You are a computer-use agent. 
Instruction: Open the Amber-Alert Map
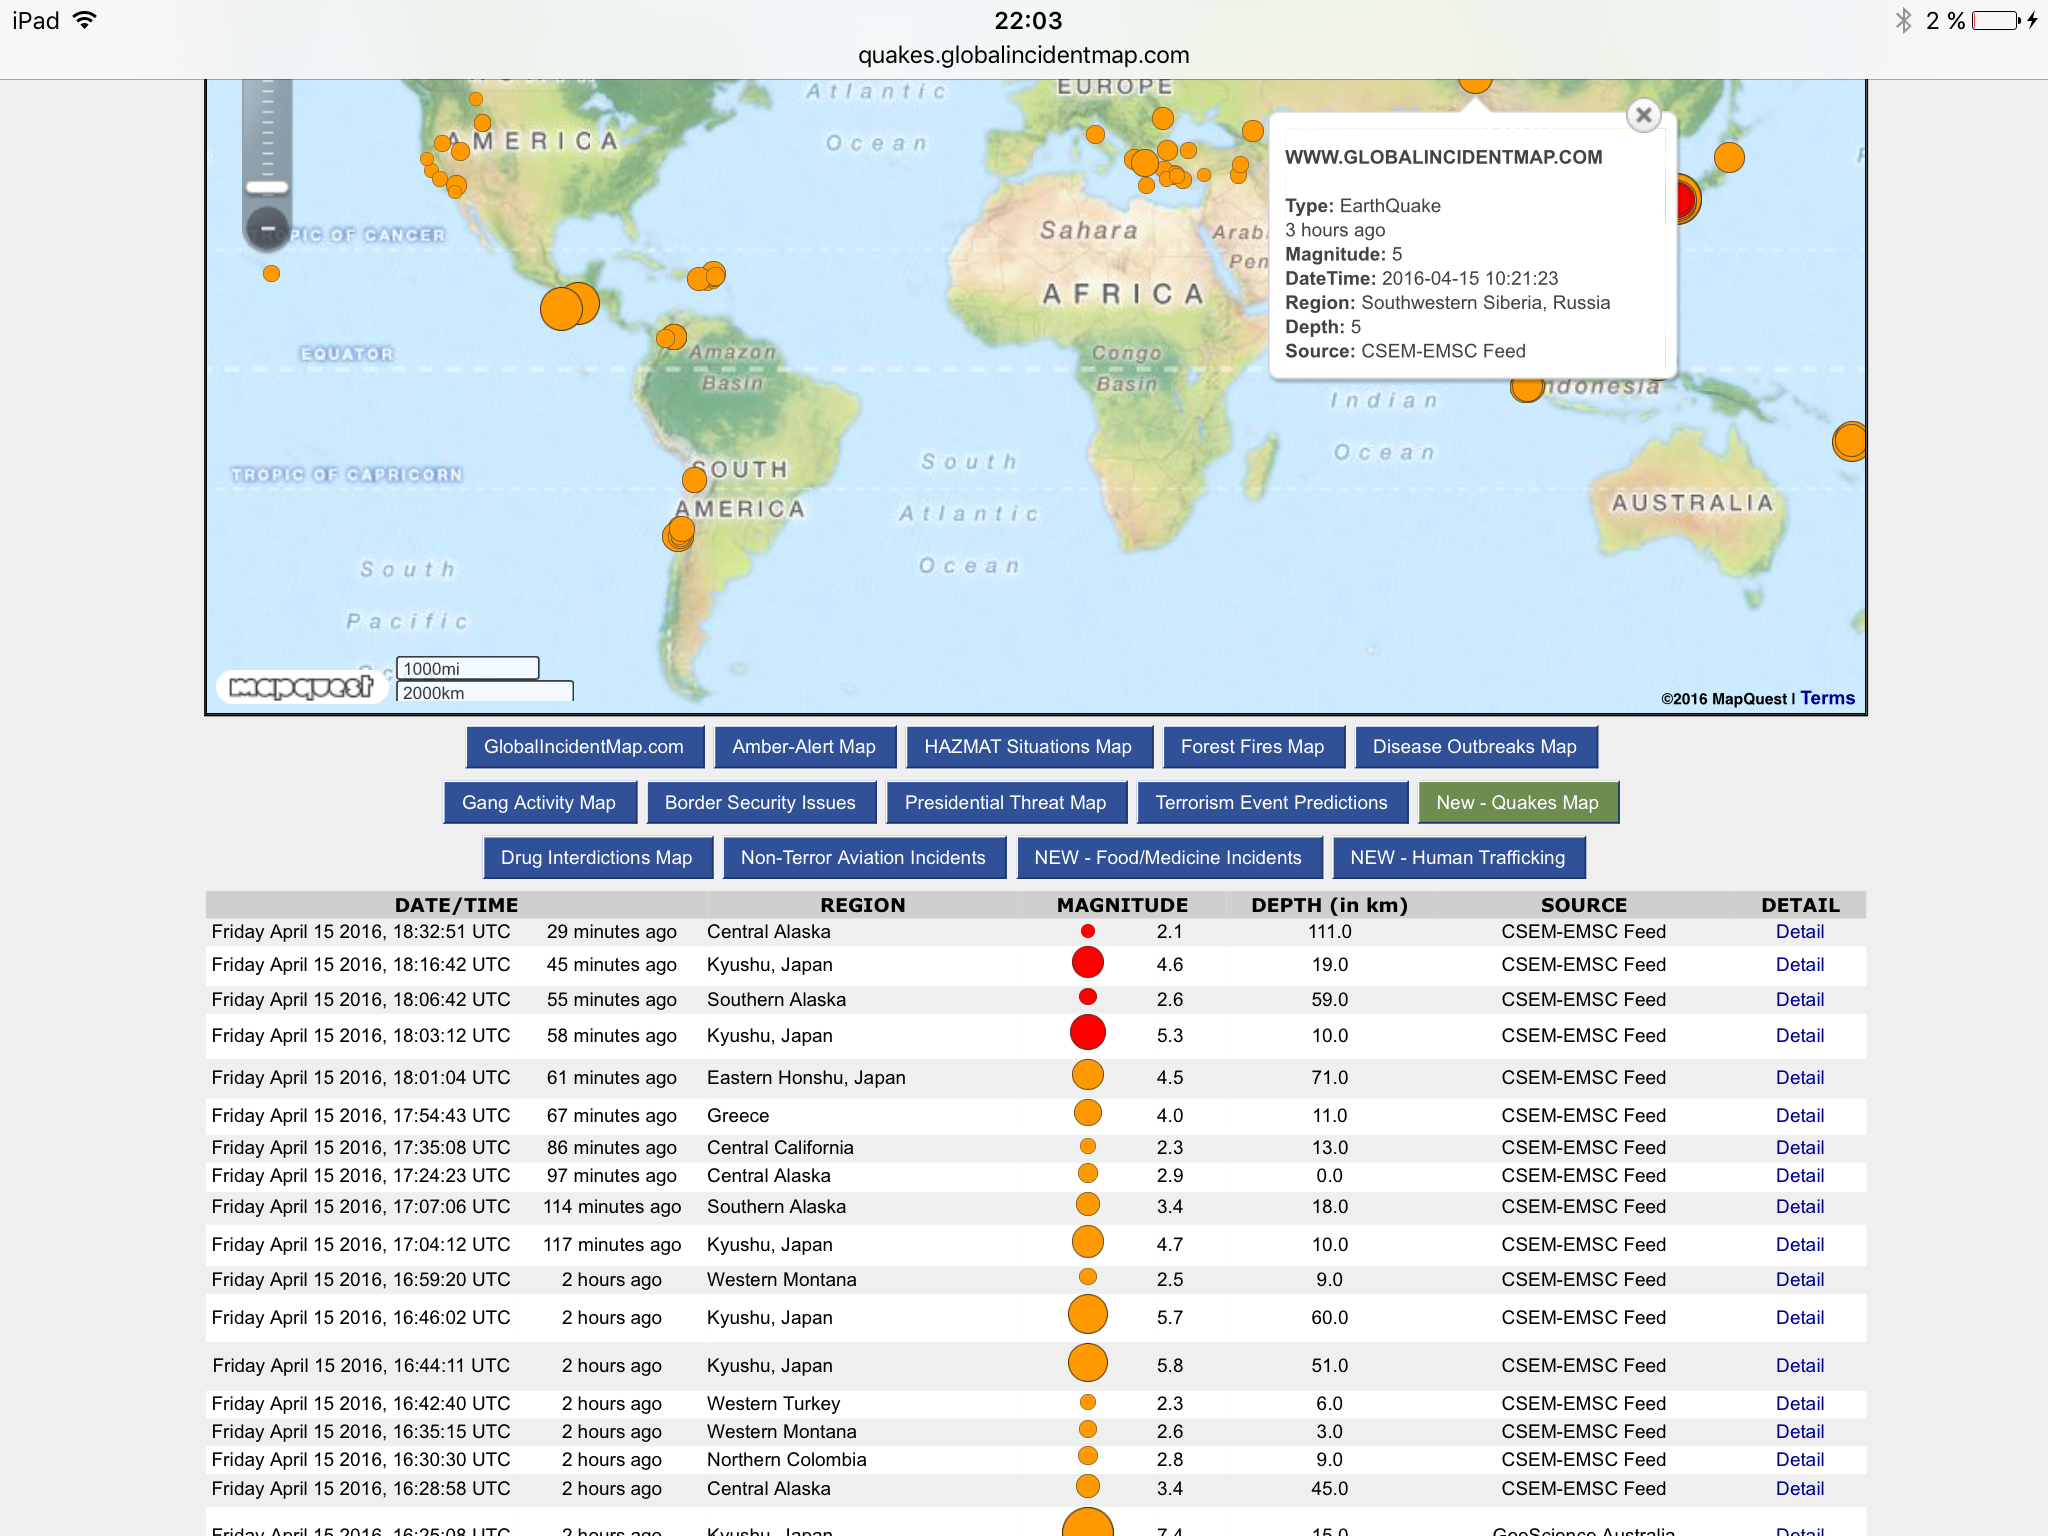pyautogui.click(x=804, y=747)
